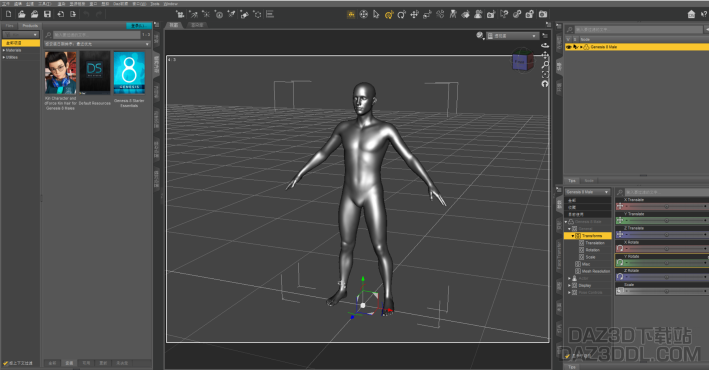Viewport: 709px width, 370px height.
Task: Open the Tools menu in menu bar
Action: [x=155, y=4]
